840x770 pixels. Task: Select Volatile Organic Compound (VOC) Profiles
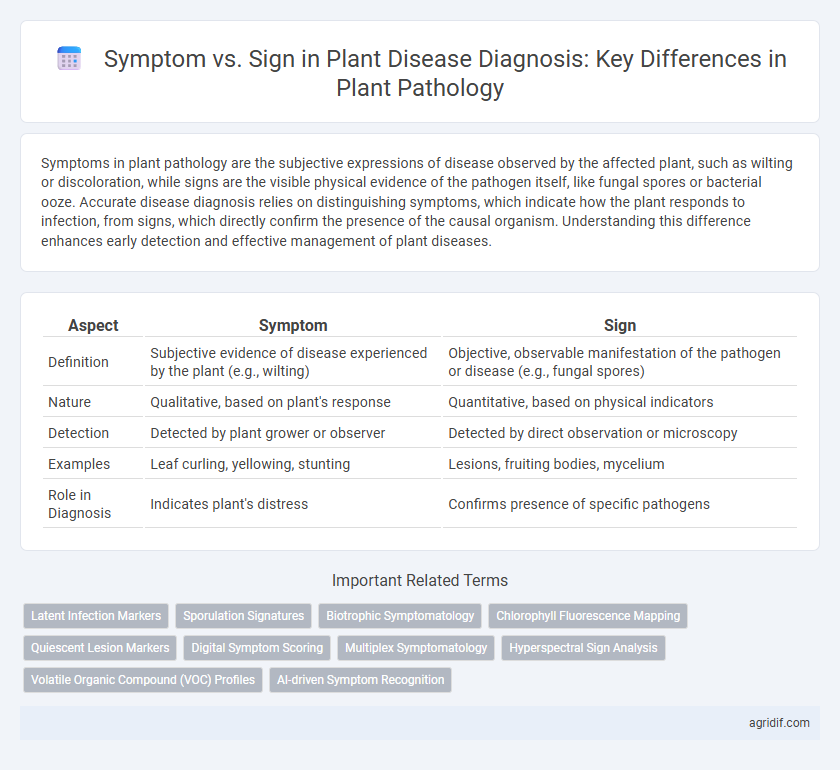(x=142, y=680)
